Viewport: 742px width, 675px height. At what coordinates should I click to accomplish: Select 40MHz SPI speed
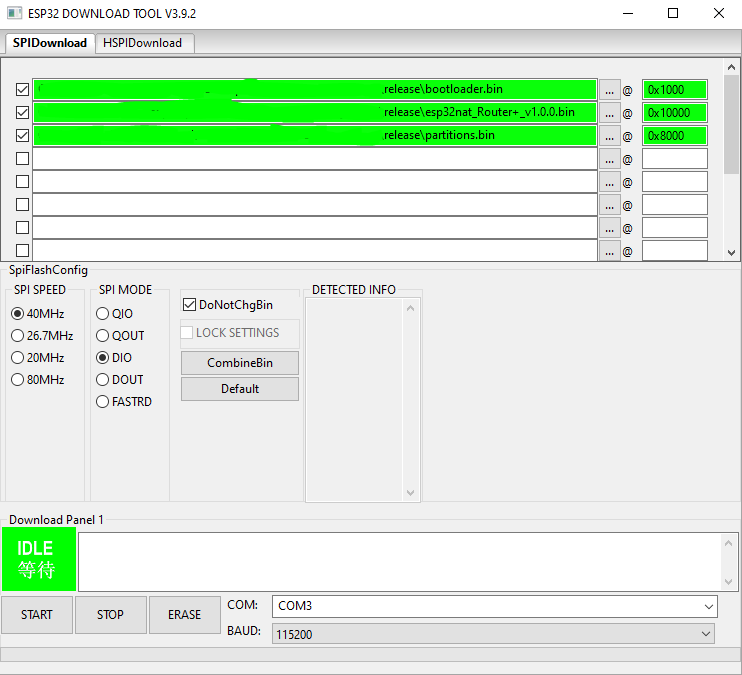(x=38, y=314)
